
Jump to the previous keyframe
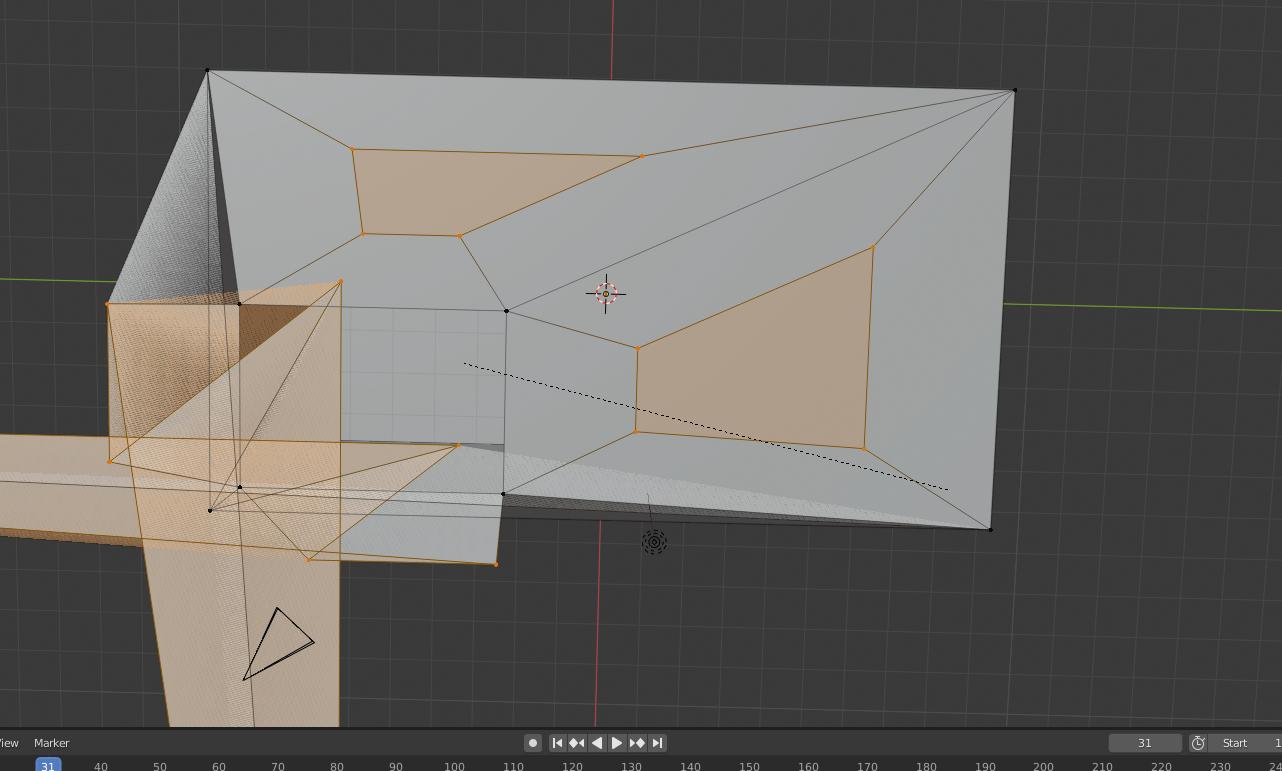point(577,743)
